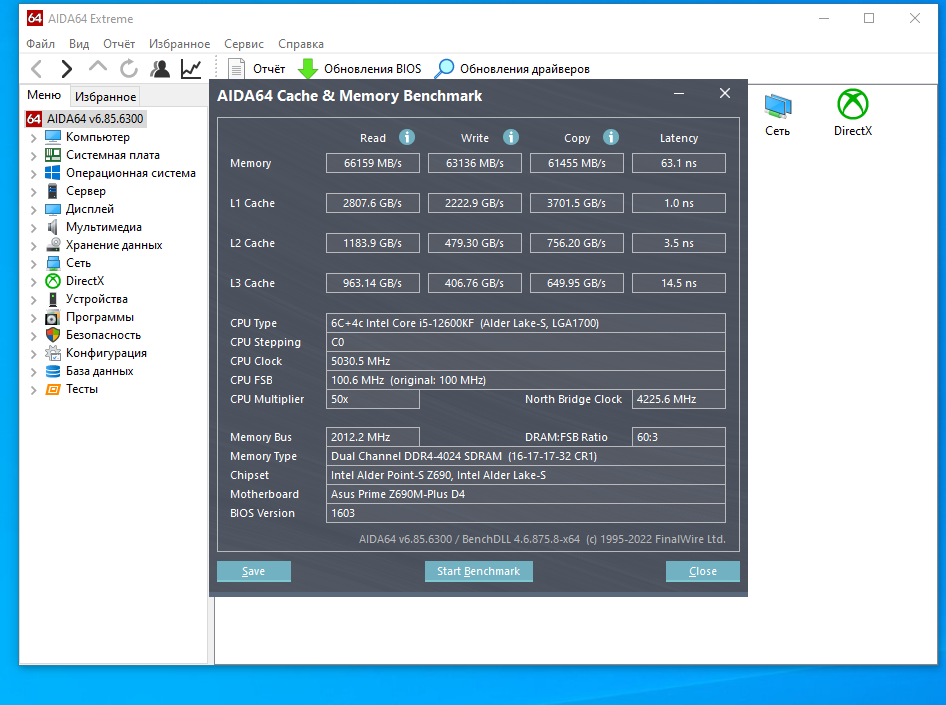This screenshot has width=946, height=705.
Task: Click the Отчёт report toolbar button
Action: [x=256, y=69]
